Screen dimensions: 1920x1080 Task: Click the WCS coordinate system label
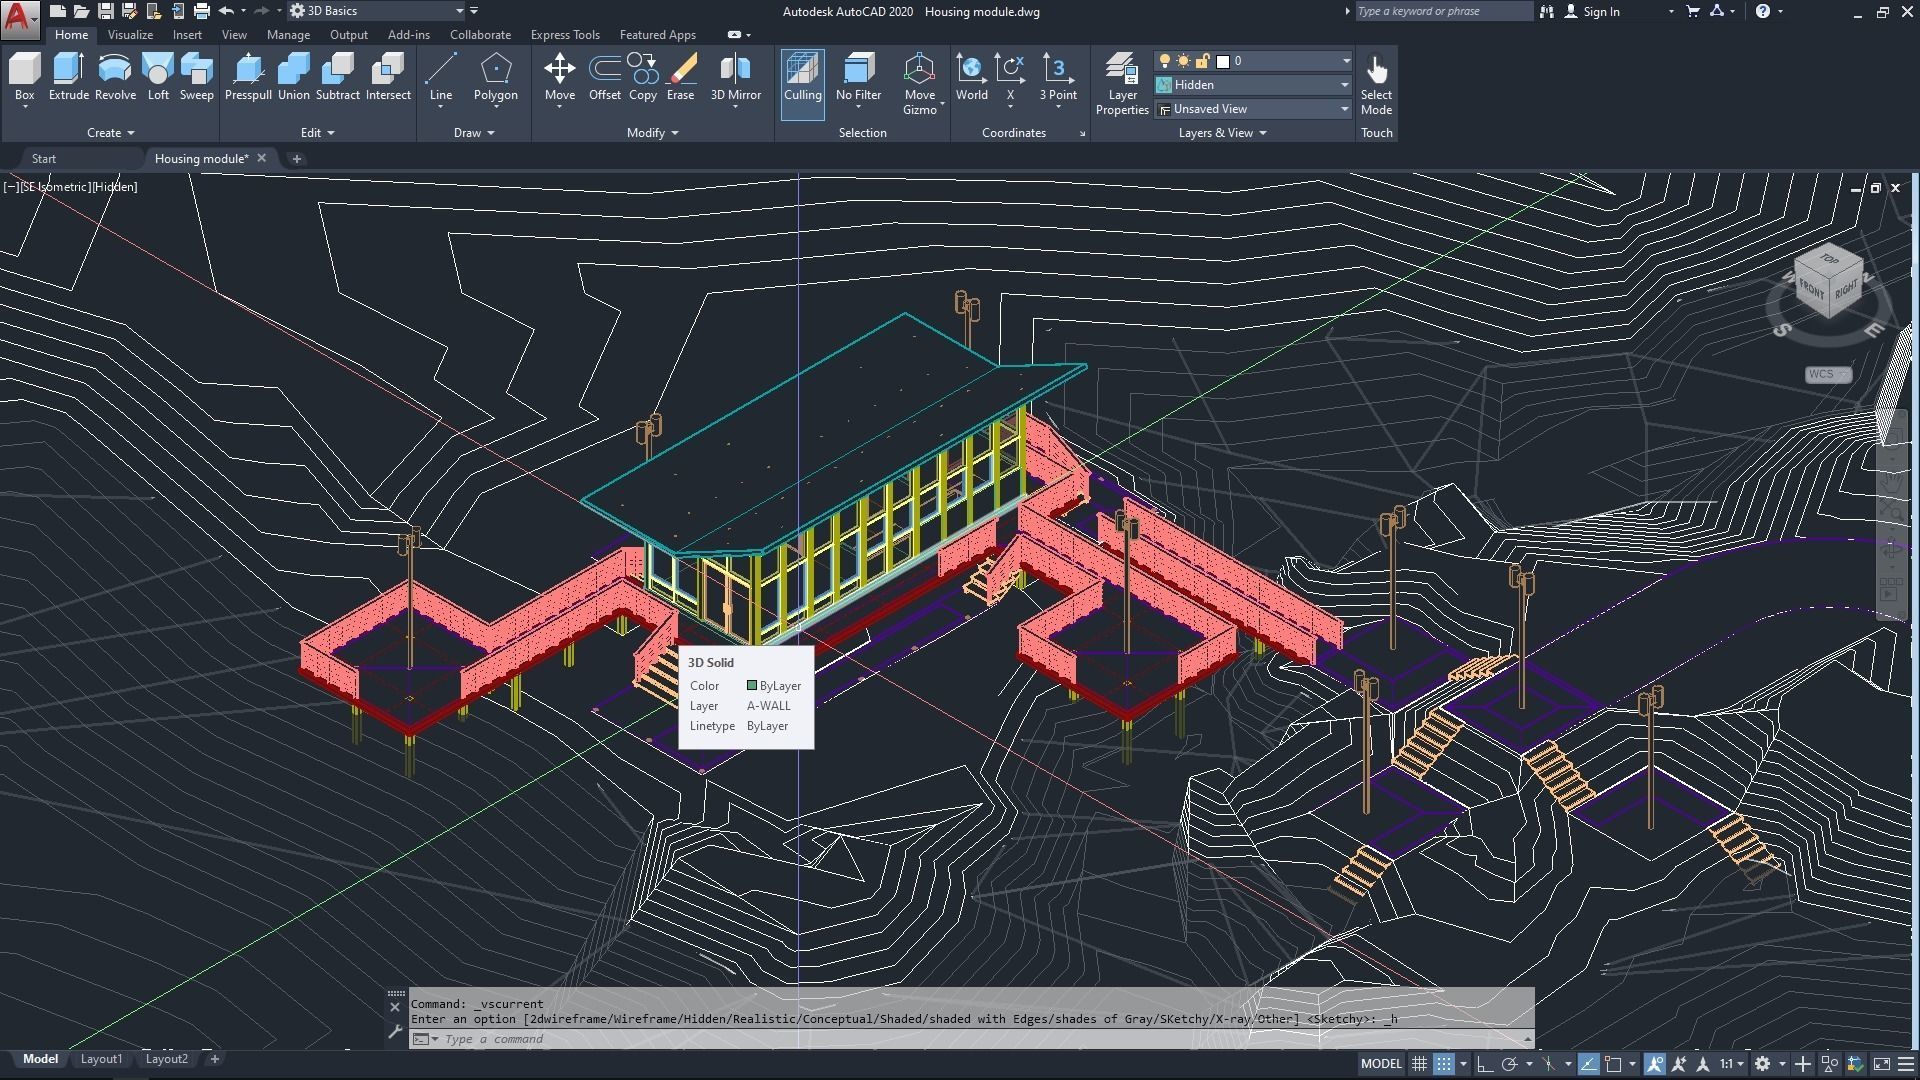coord(1827,374)
